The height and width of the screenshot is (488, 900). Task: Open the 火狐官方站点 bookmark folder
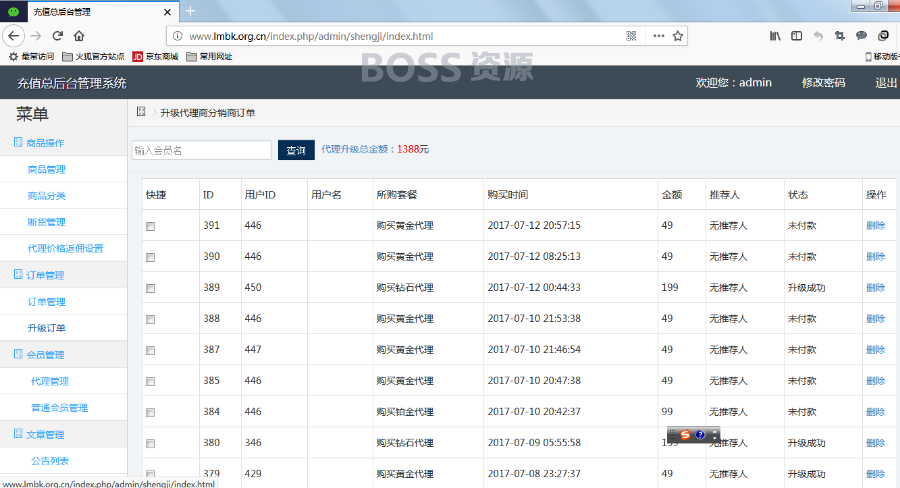(93, 56)
